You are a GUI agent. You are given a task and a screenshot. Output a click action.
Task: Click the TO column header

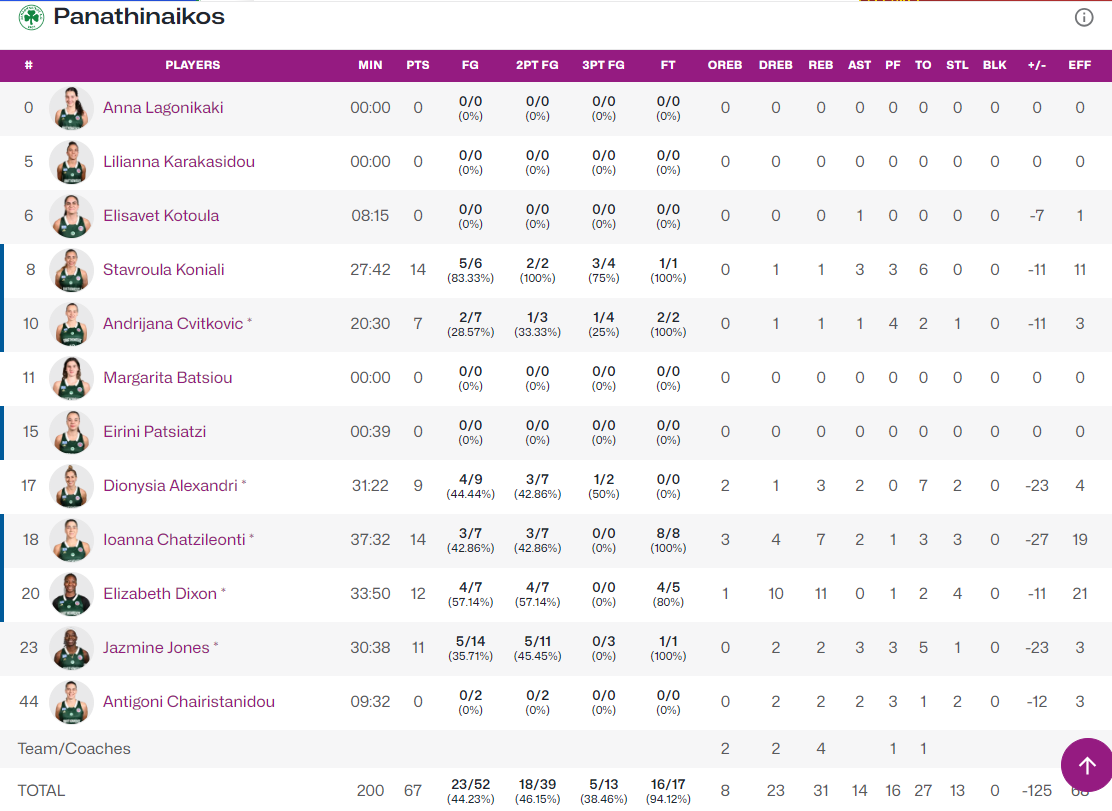[923, 65]
